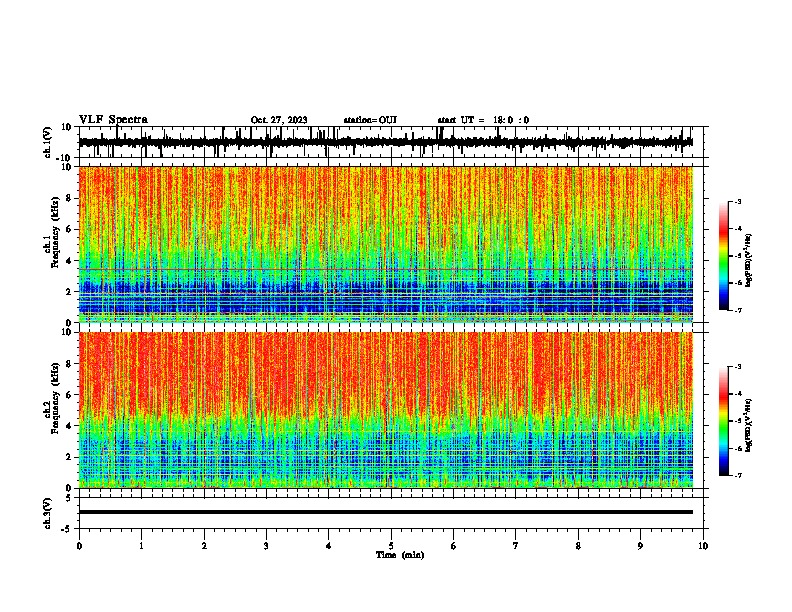This screenshot has width=792, height=612.
Task: Click the "Time (min)" axis label
Action: (x=400, y=555)
